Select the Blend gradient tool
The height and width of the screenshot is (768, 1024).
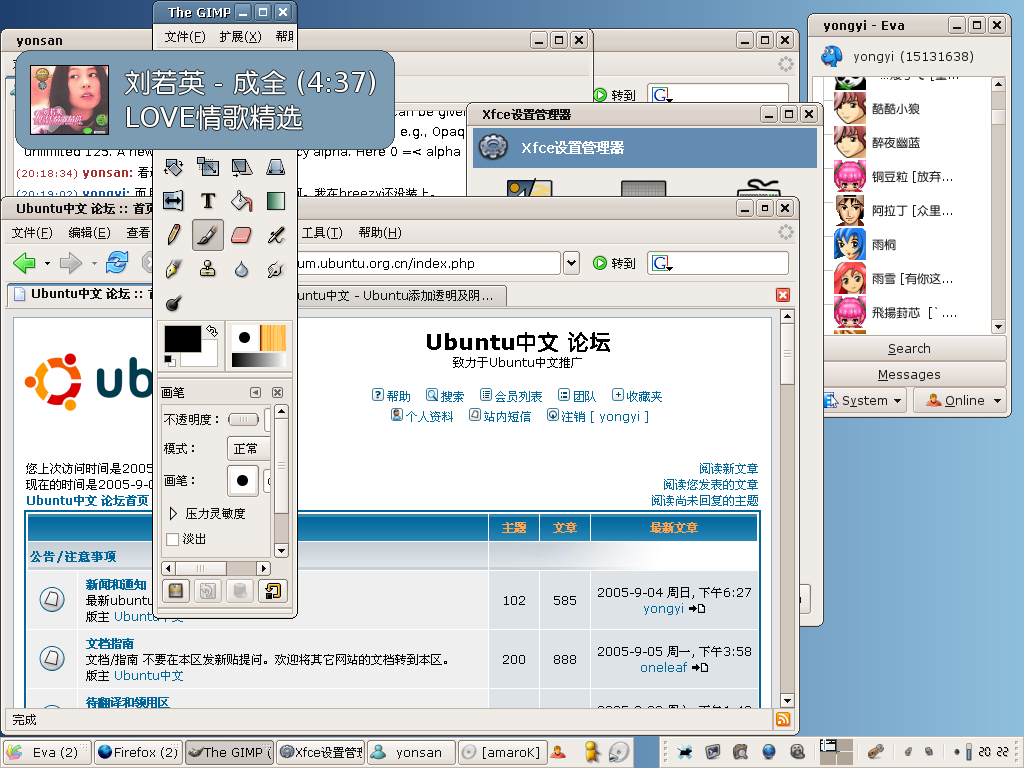coord(276,201)
